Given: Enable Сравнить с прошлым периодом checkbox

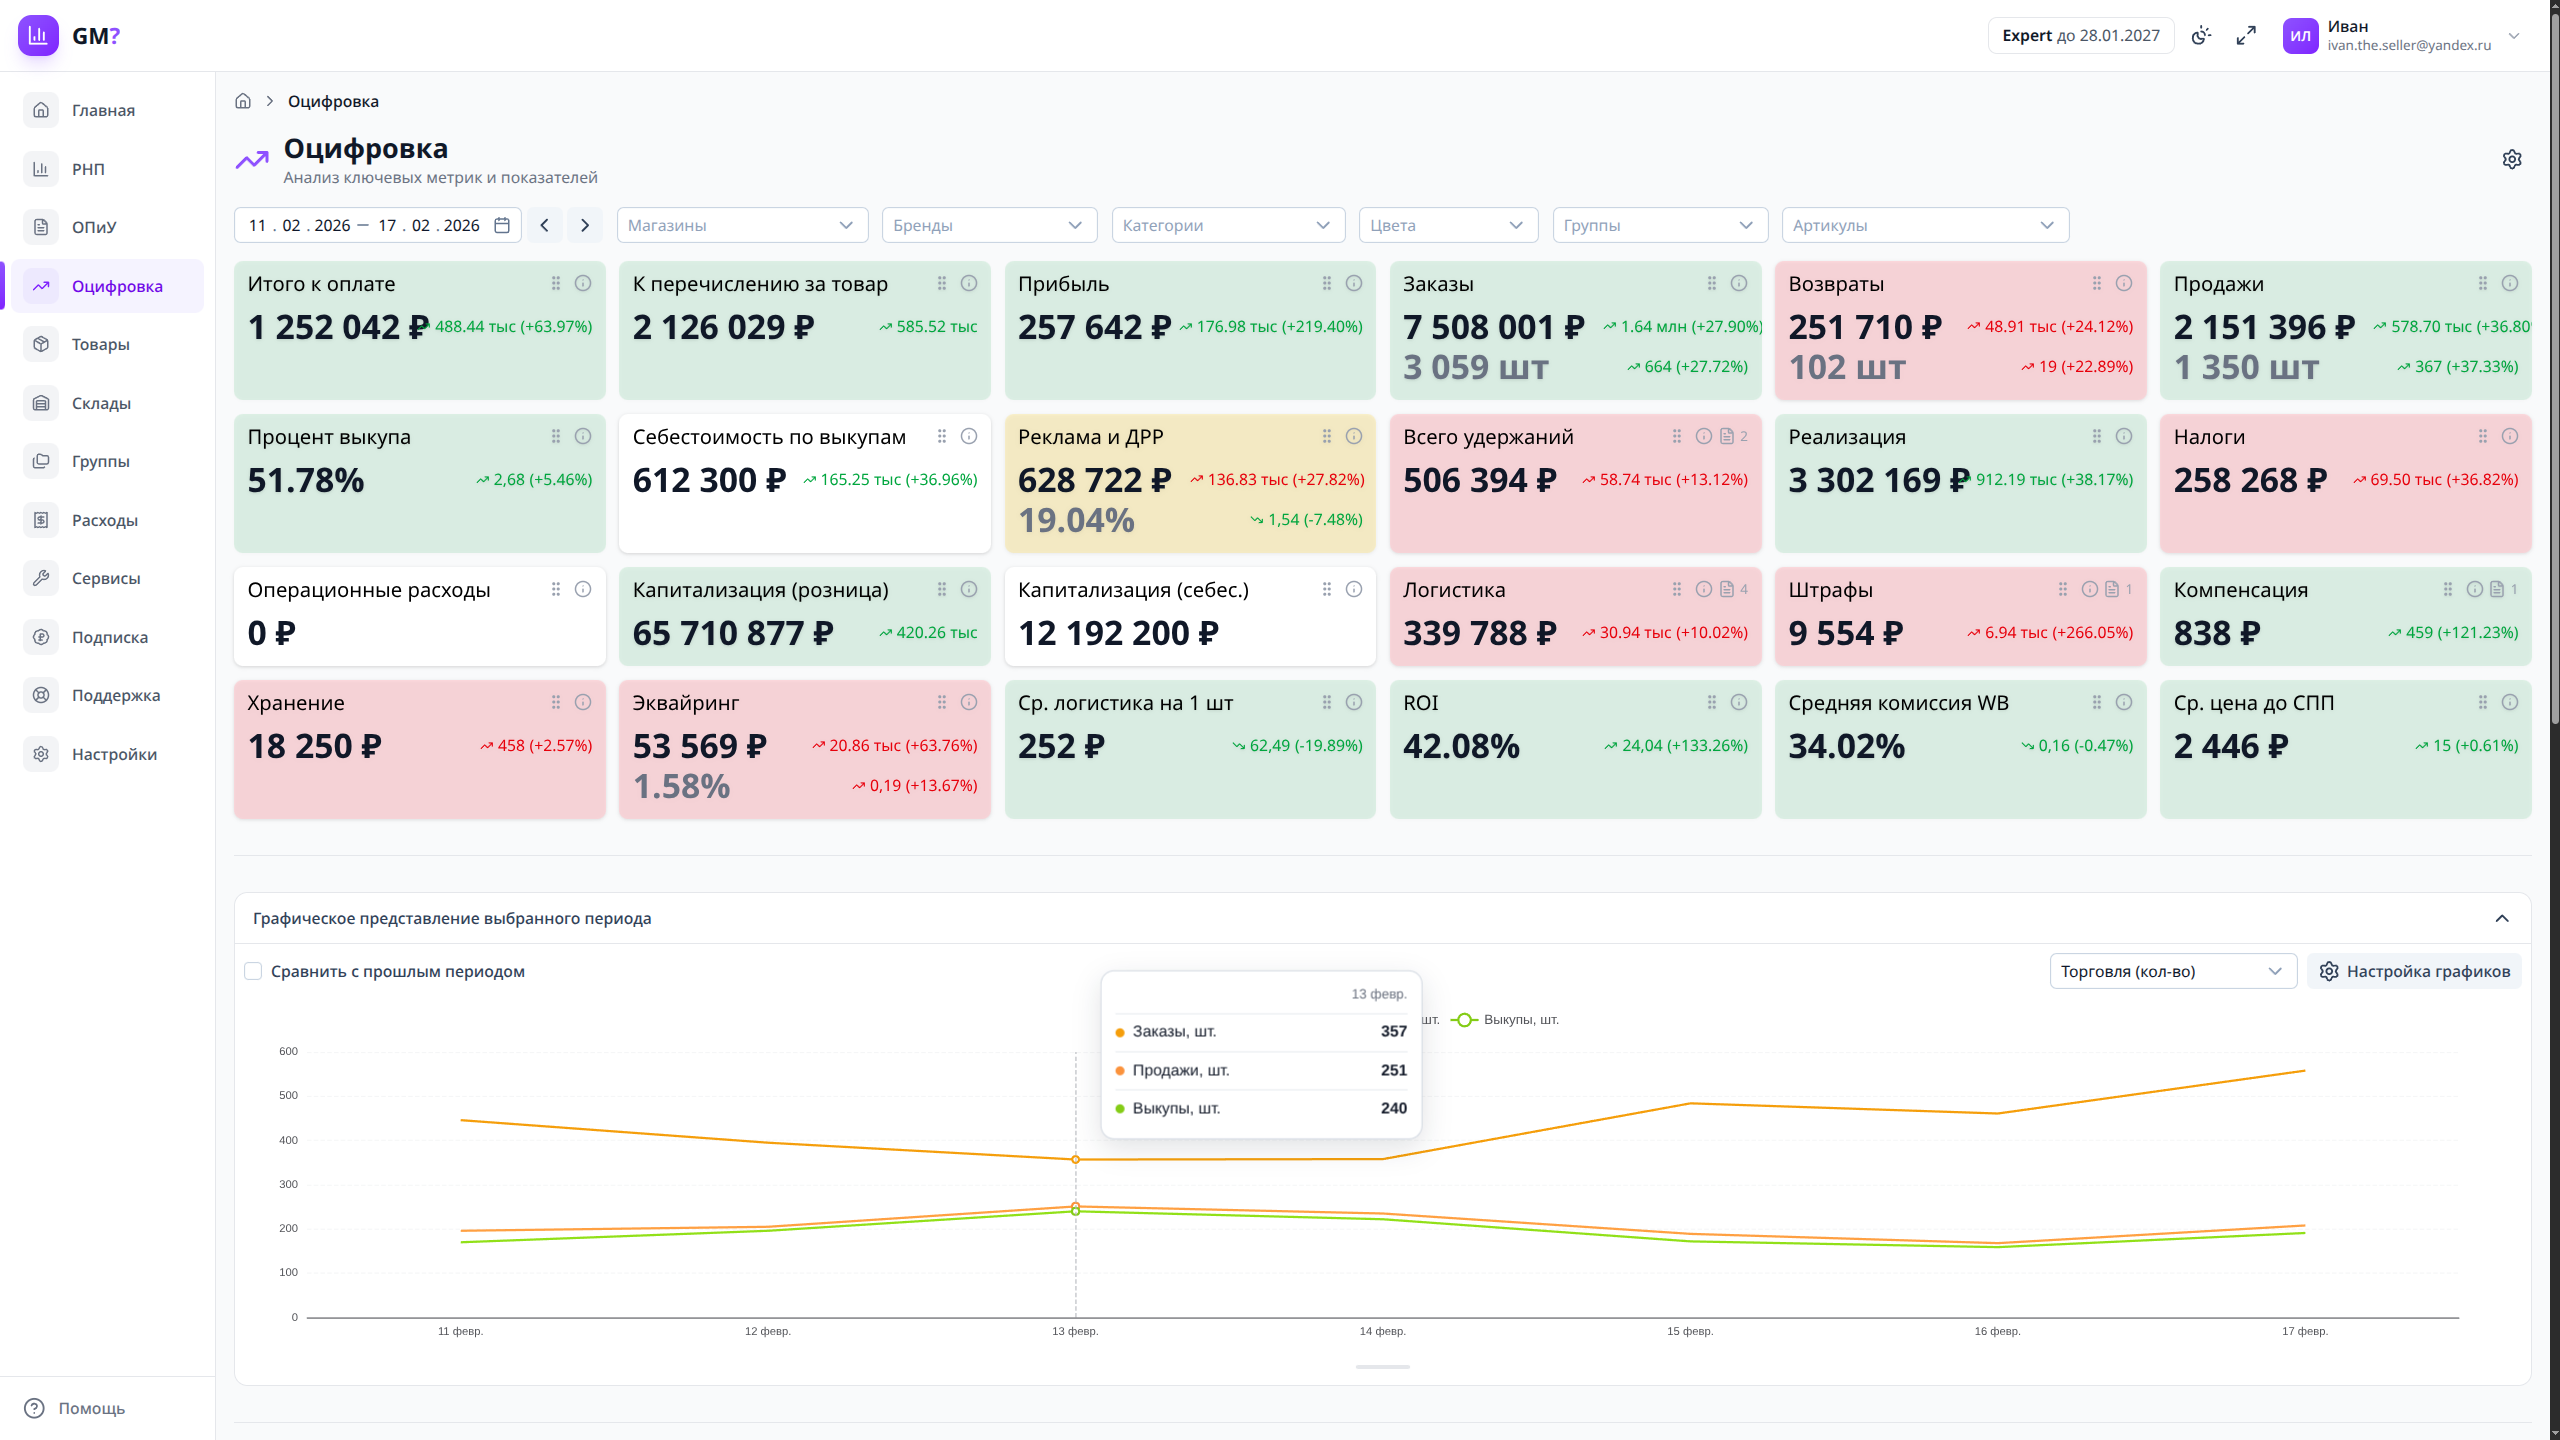Looking at the screenshot, I should tap(254, 971).
